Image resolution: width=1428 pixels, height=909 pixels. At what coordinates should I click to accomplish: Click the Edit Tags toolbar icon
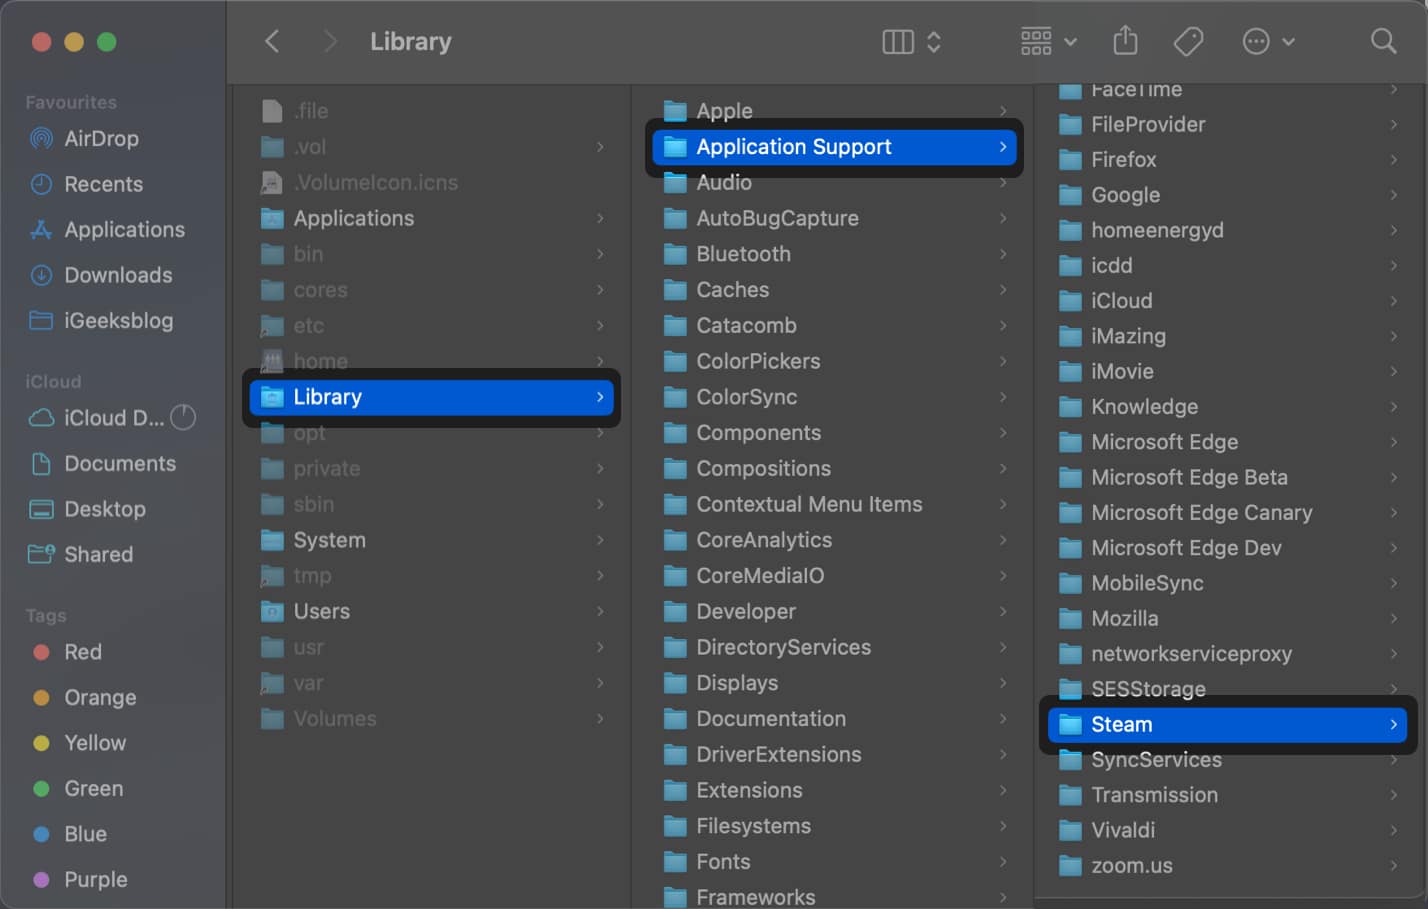pos(1188,41)
